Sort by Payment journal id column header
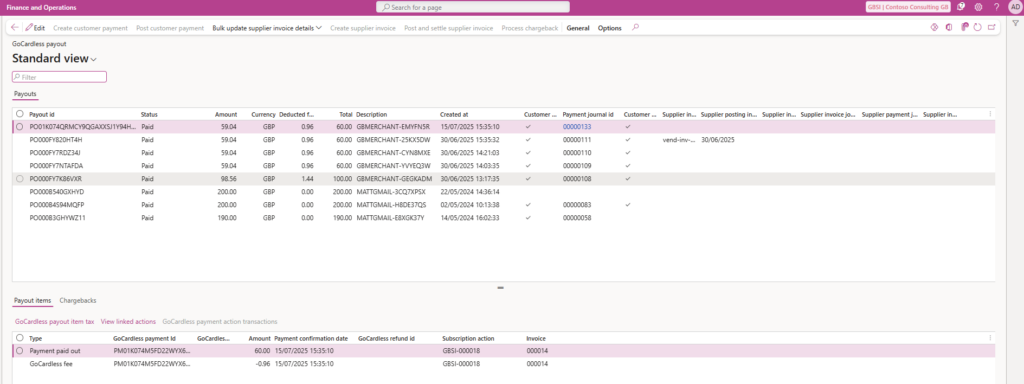The height and width of the screenshot is (384, 1024). click(588, 114)
